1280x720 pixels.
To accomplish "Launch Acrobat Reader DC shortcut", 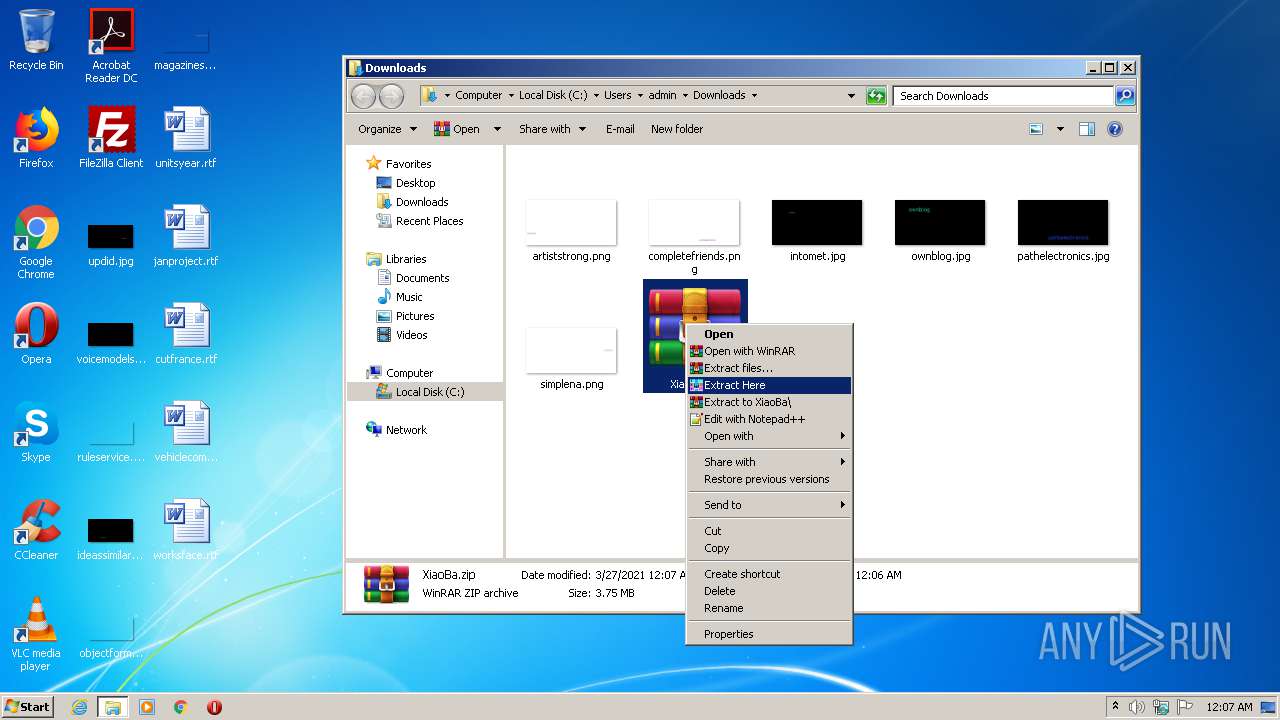I will (111, 46).
